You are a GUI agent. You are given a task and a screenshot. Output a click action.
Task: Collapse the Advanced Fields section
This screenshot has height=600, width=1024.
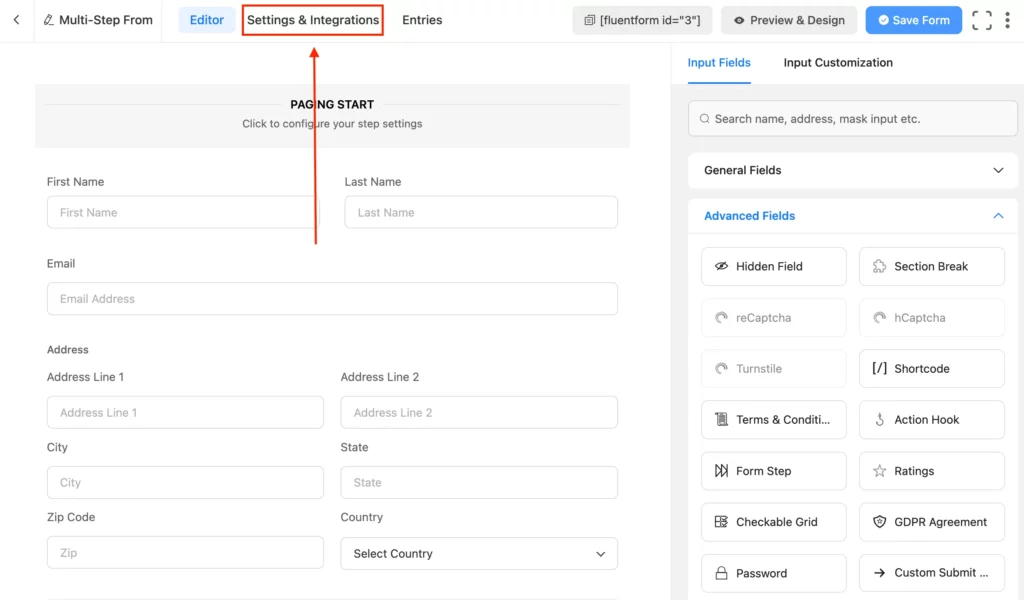pyautogui.click(x=851, y=215)
